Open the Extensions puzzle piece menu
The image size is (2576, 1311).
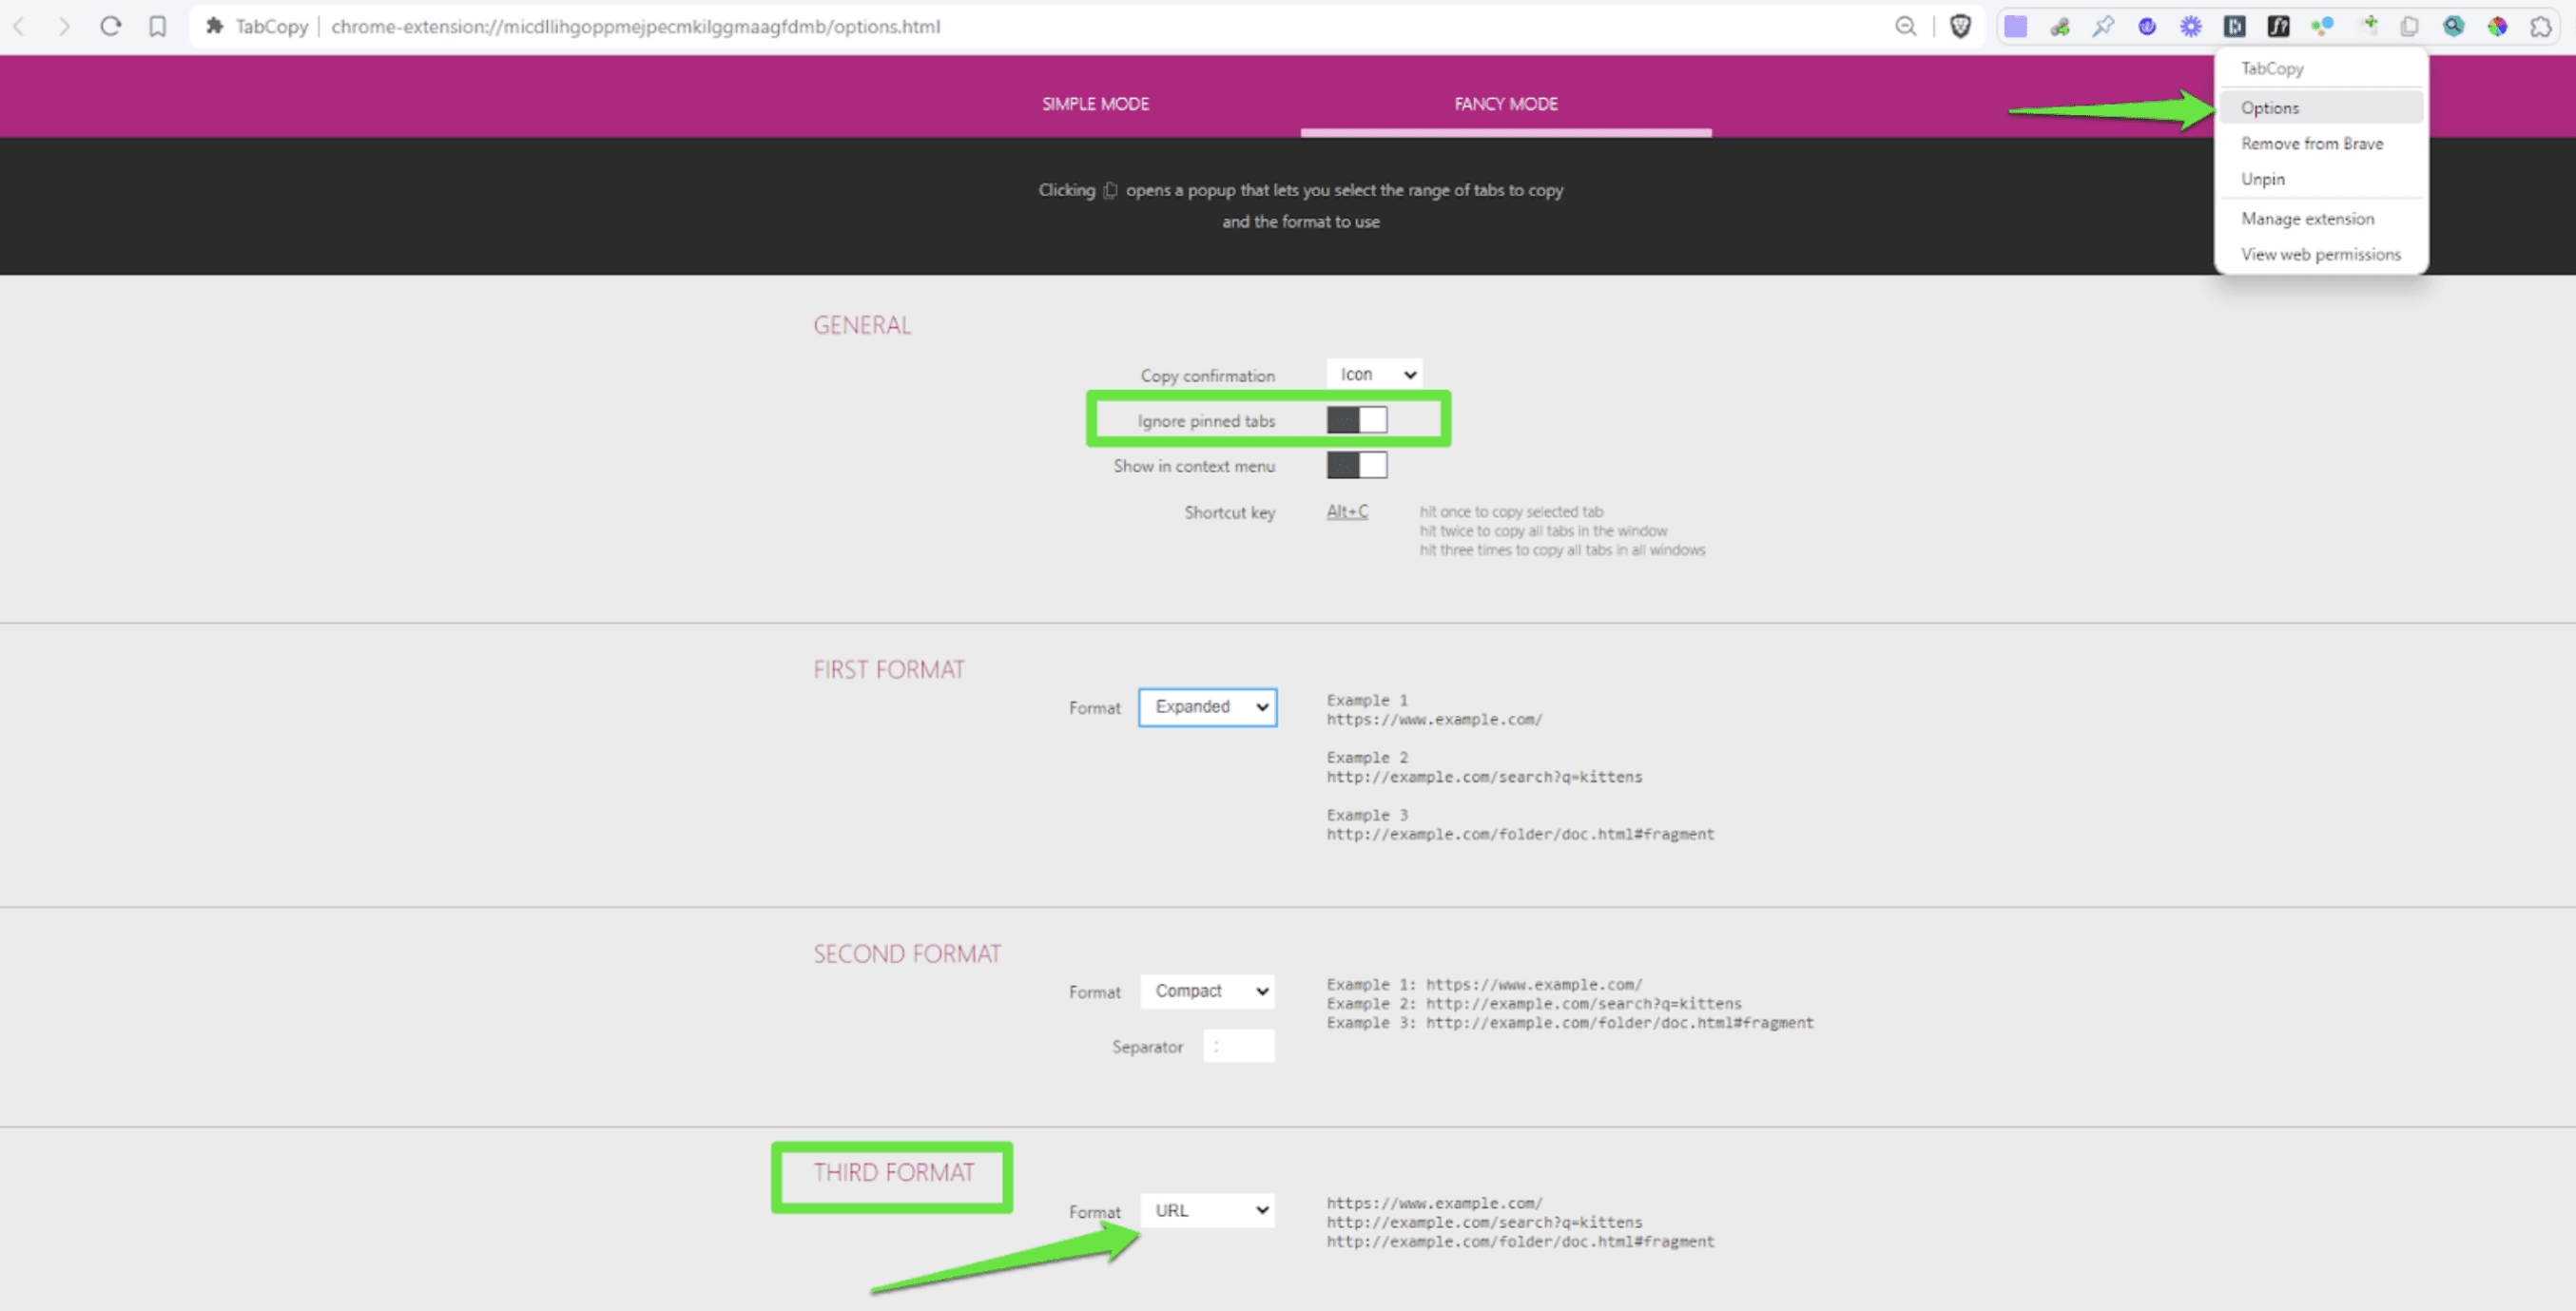pos(2541,27)
